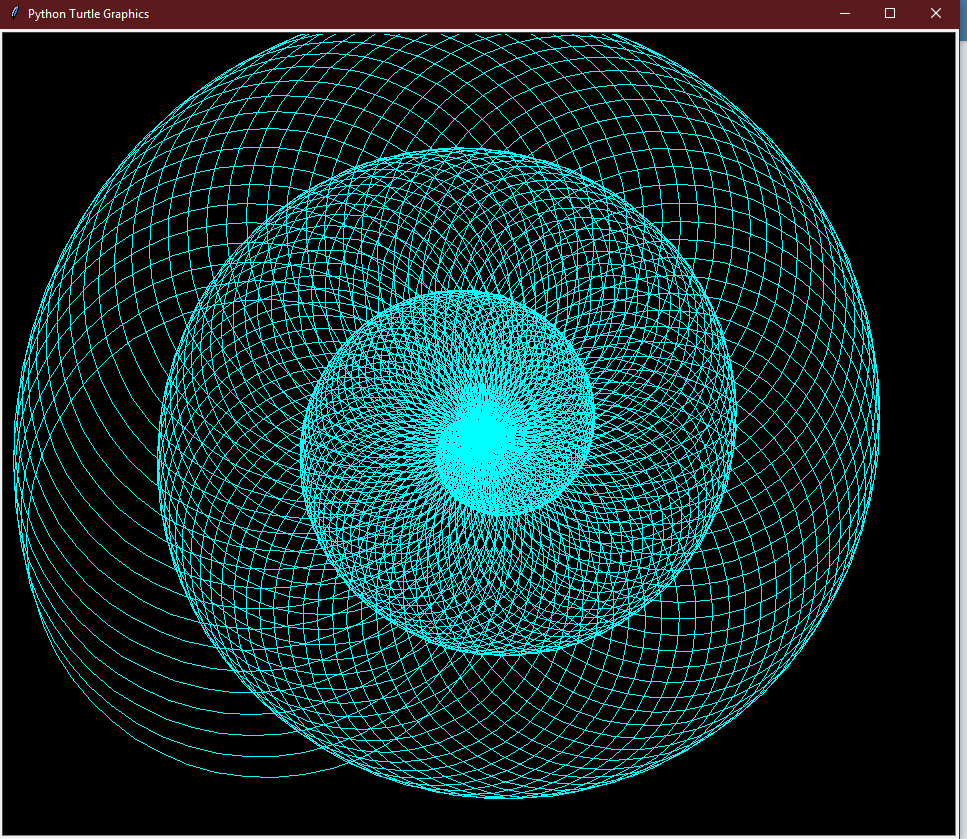
Task: Click the "Python Turtle Graphics" title text
Action: [88, 14]
